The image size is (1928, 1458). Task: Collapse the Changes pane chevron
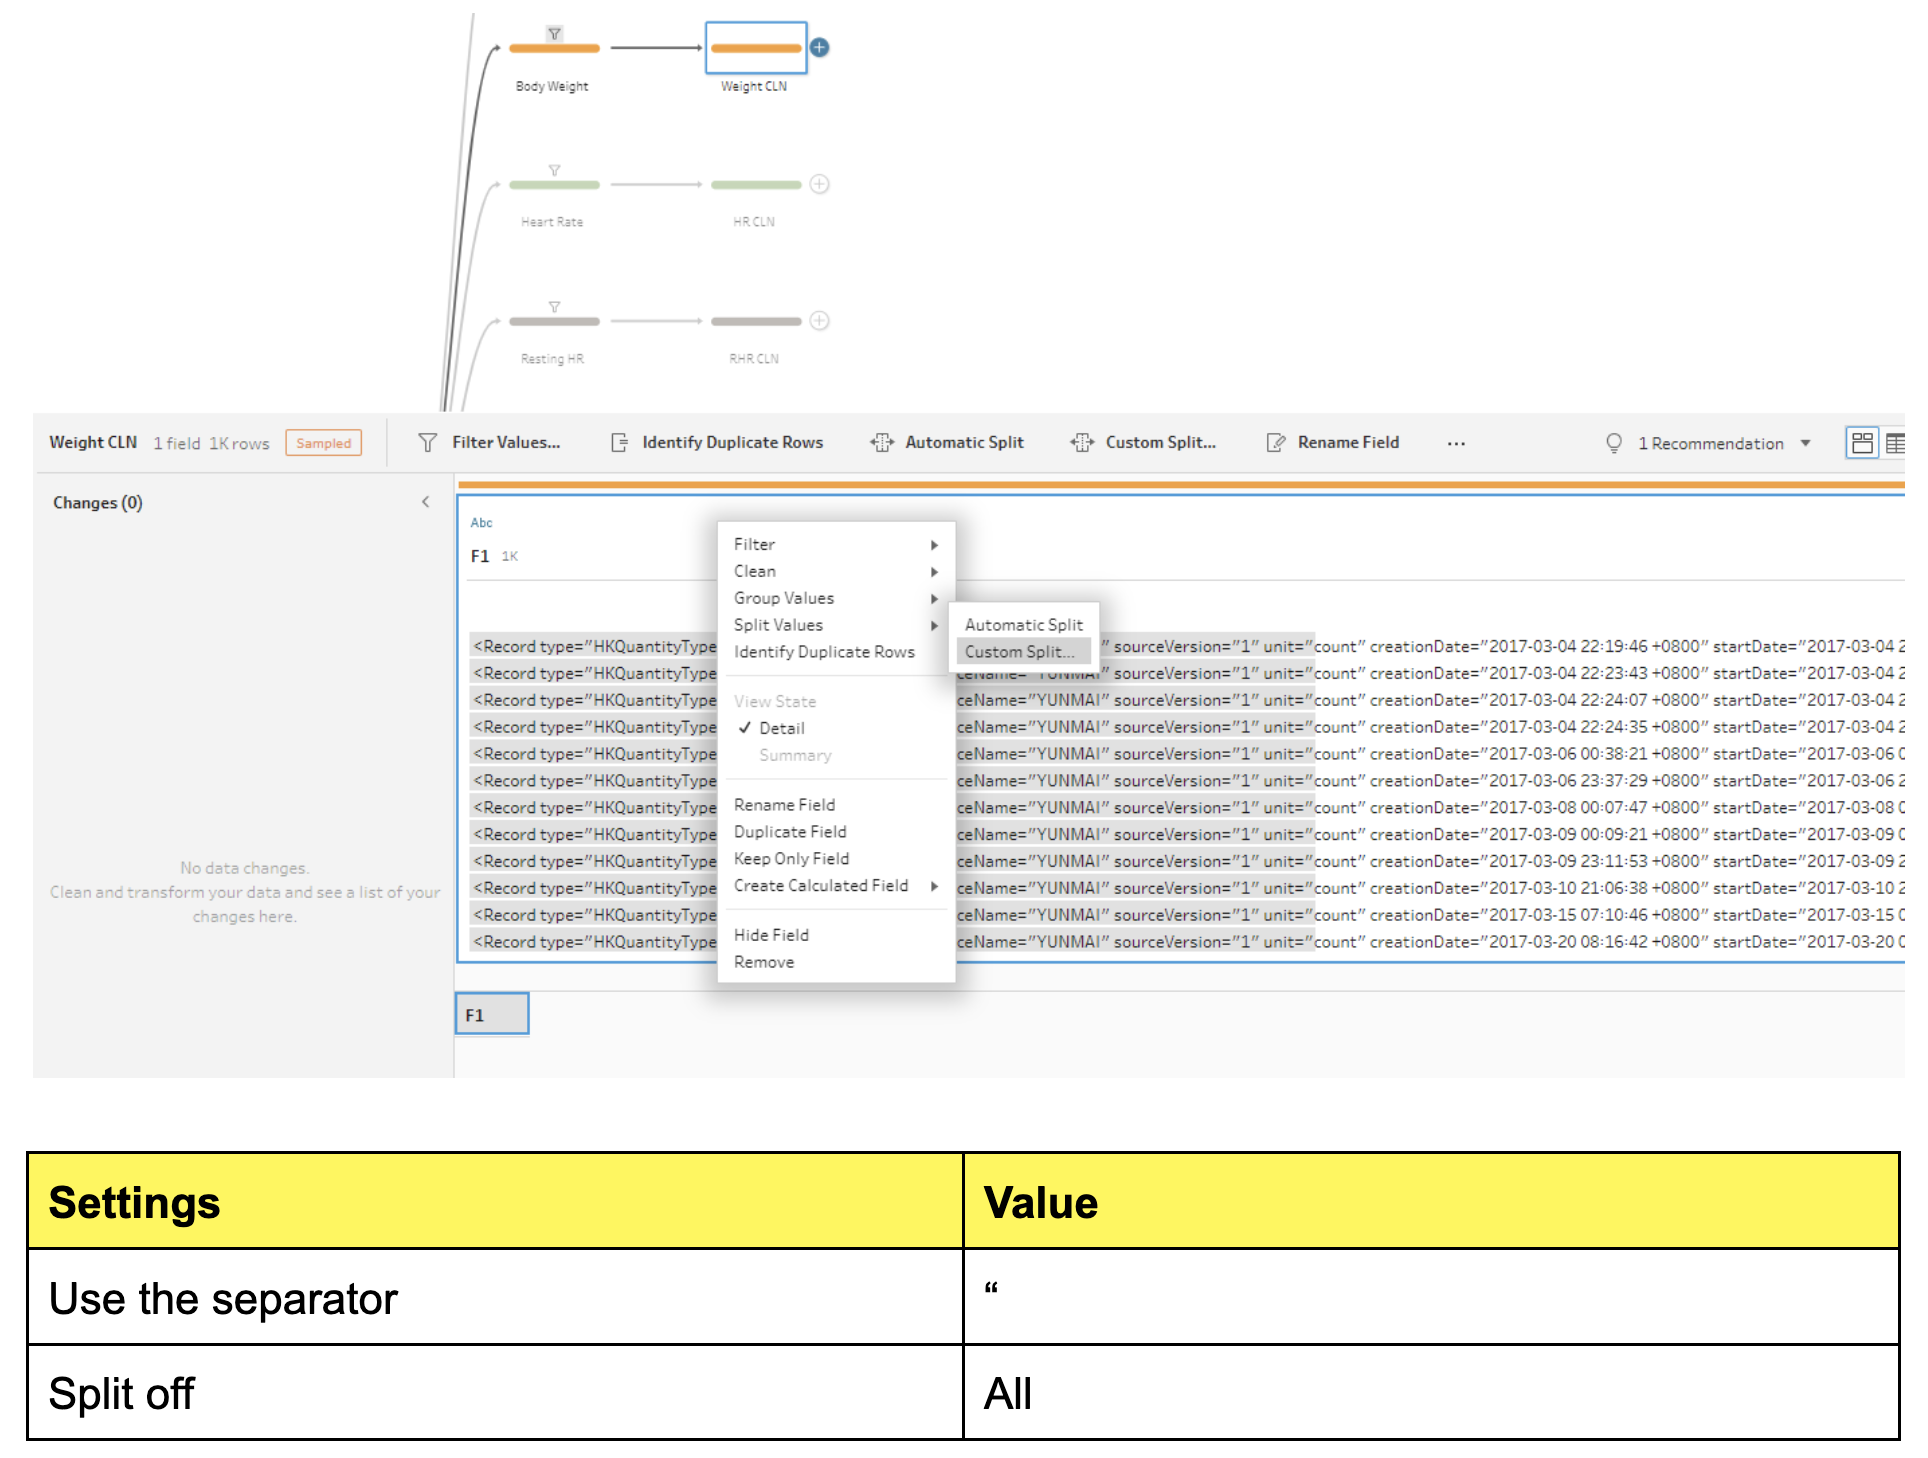coord(426,502)
